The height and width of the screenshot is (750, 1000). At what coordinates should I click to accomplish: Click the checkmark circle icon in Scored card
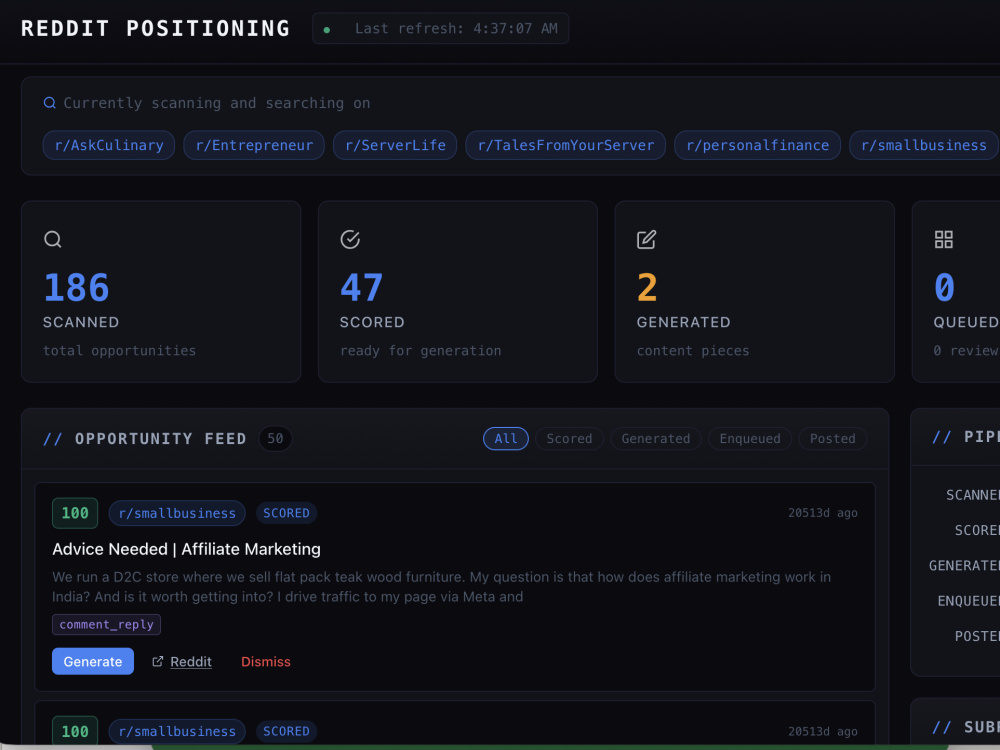[350, 239]
